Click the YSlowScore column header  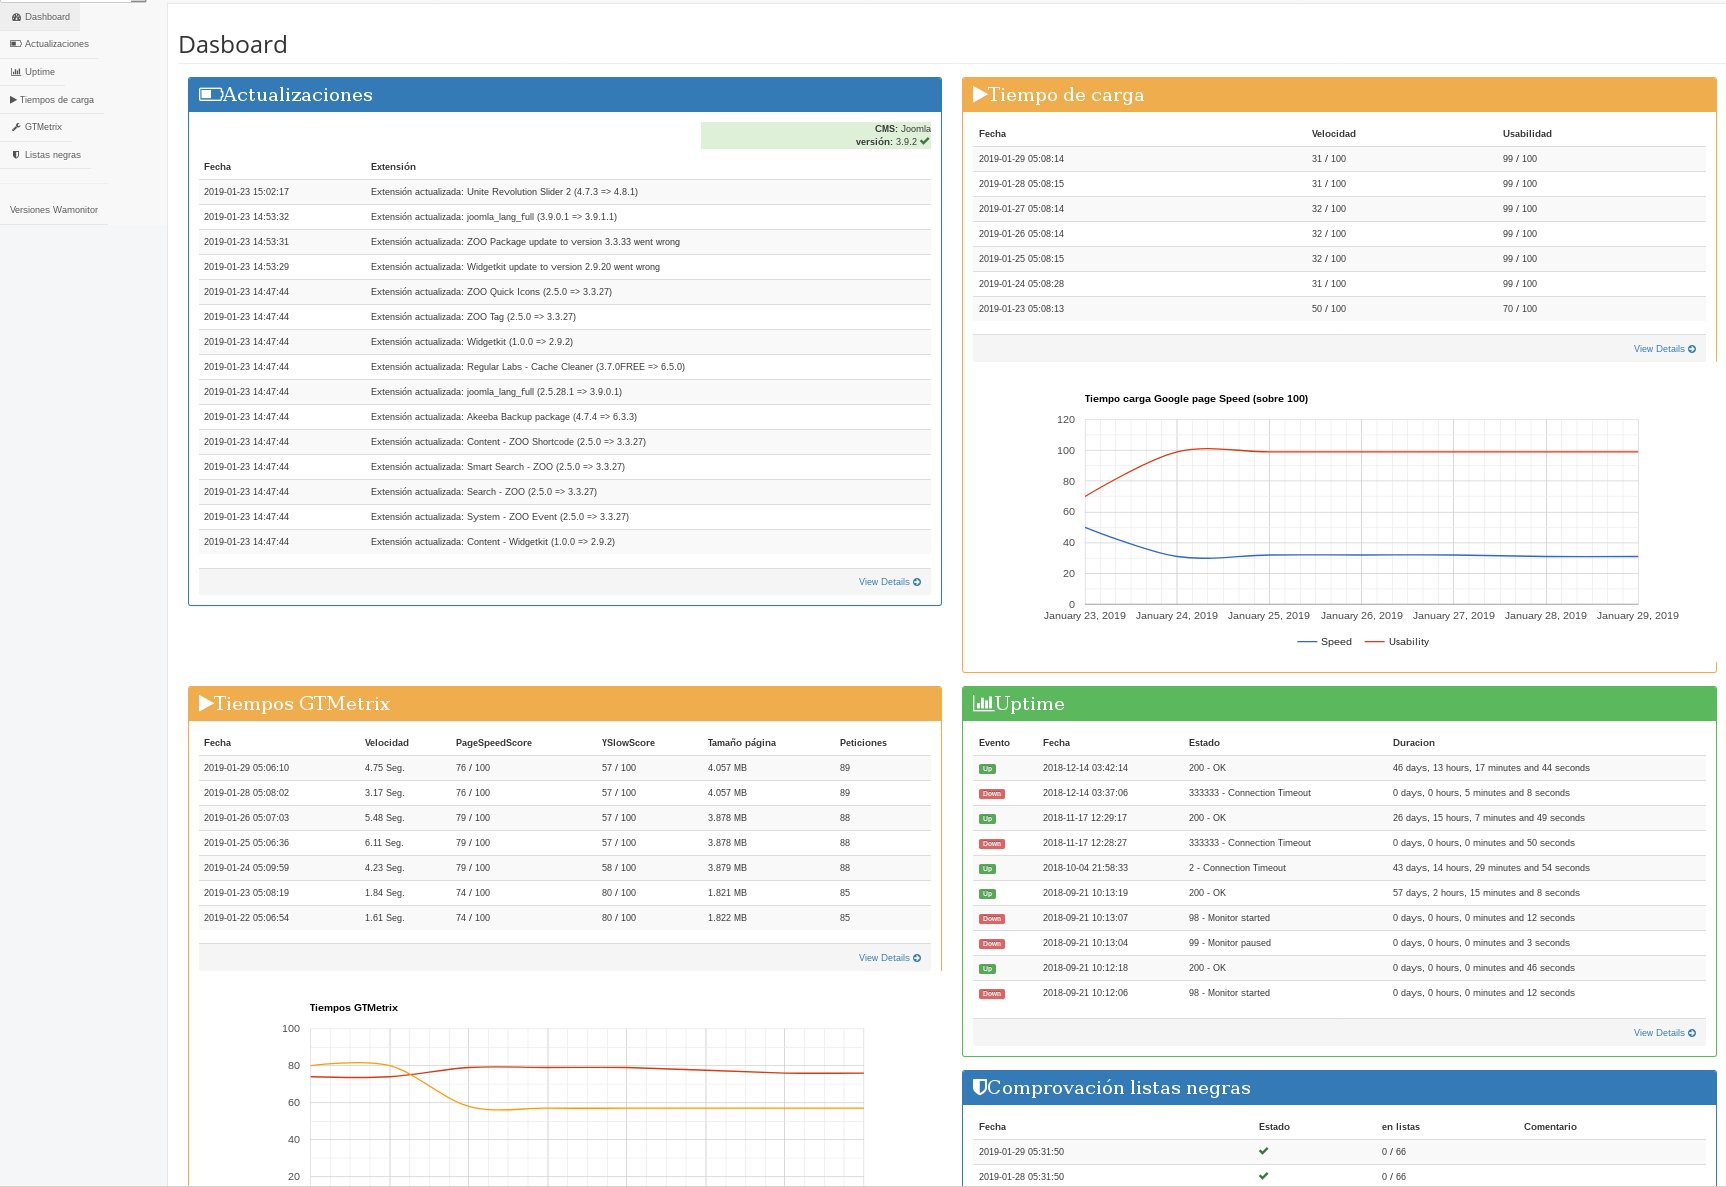(628, 743)
